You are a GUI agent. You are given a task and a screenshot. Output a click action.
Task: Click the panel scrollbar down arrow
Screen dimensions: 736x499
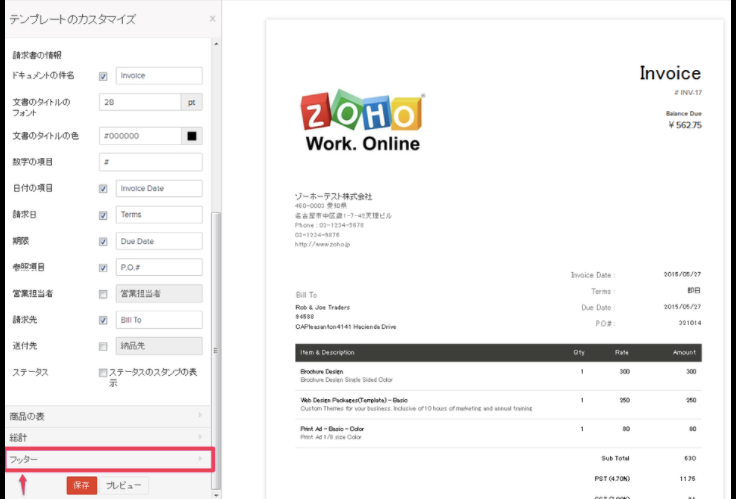pos(216,495)
